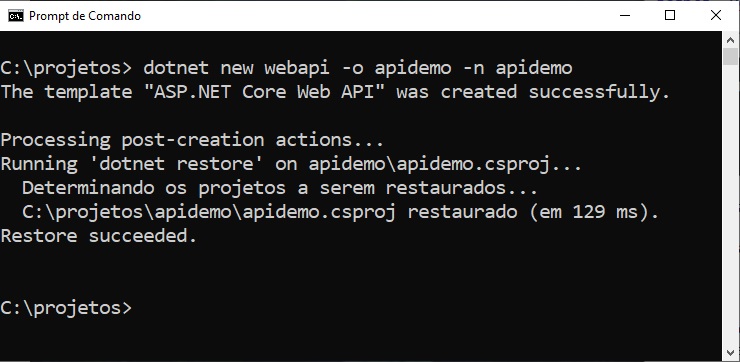Viewport: 740px width, 362px height.
Task: Open the Command Prompt system menu icon
Action: pos(16,16)
